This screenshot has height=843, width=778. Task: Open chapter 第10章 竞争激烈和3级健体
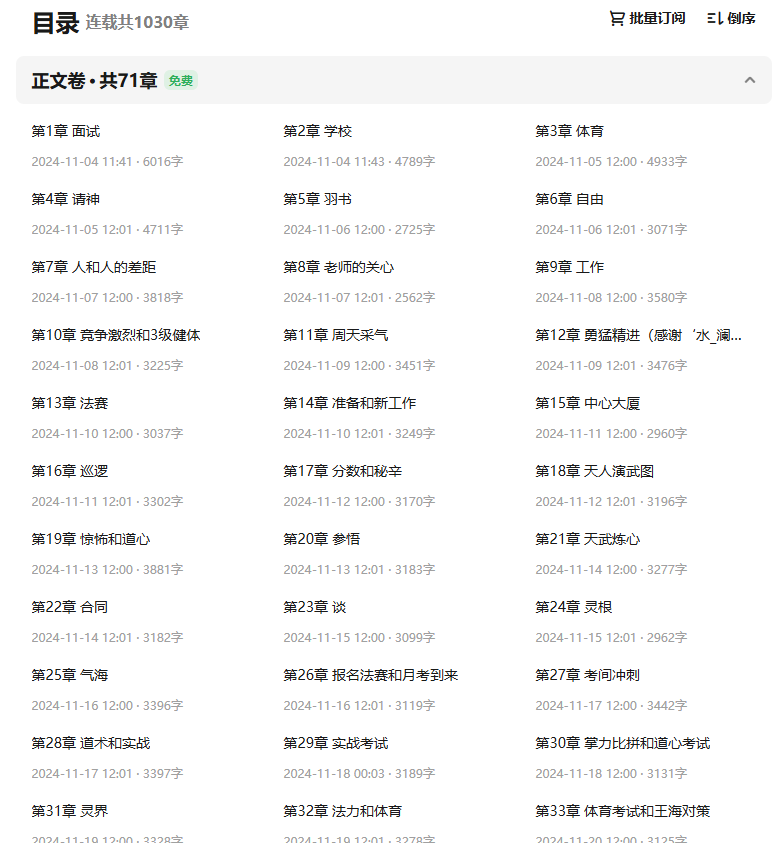pos(116,335)
